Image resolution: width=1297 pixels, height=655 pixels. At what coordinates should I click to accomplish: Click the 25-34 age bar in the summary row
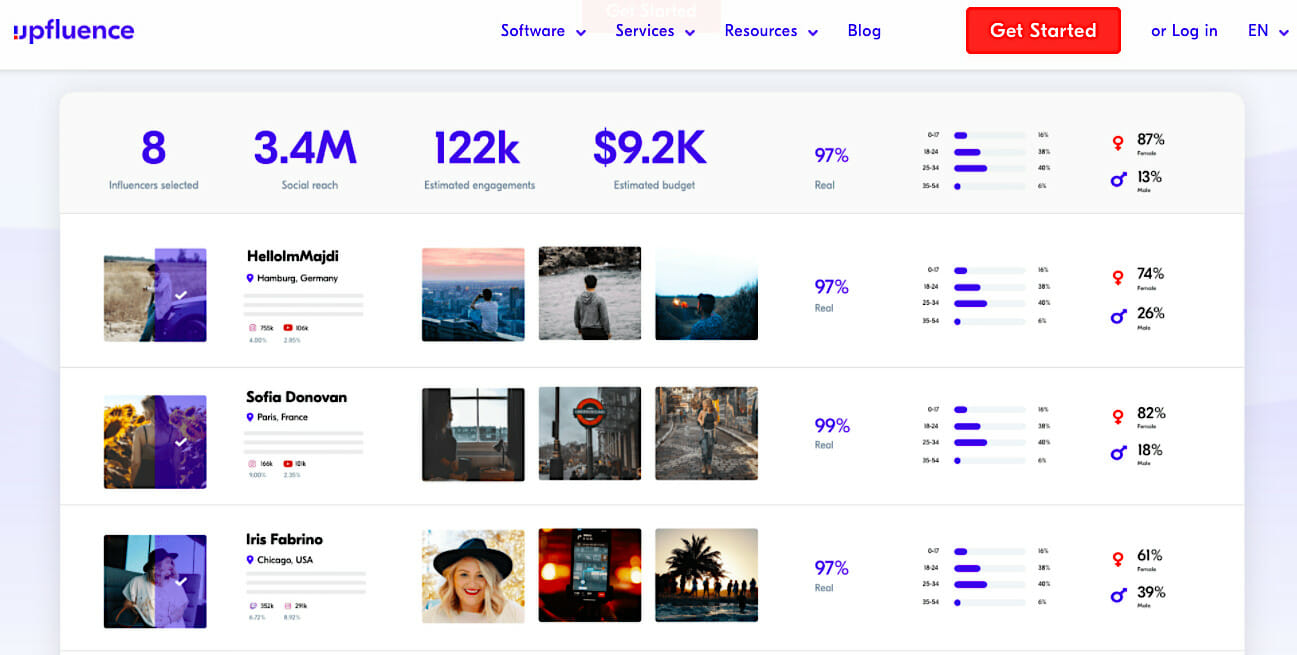pyautogui.click(x=971, y=169)
